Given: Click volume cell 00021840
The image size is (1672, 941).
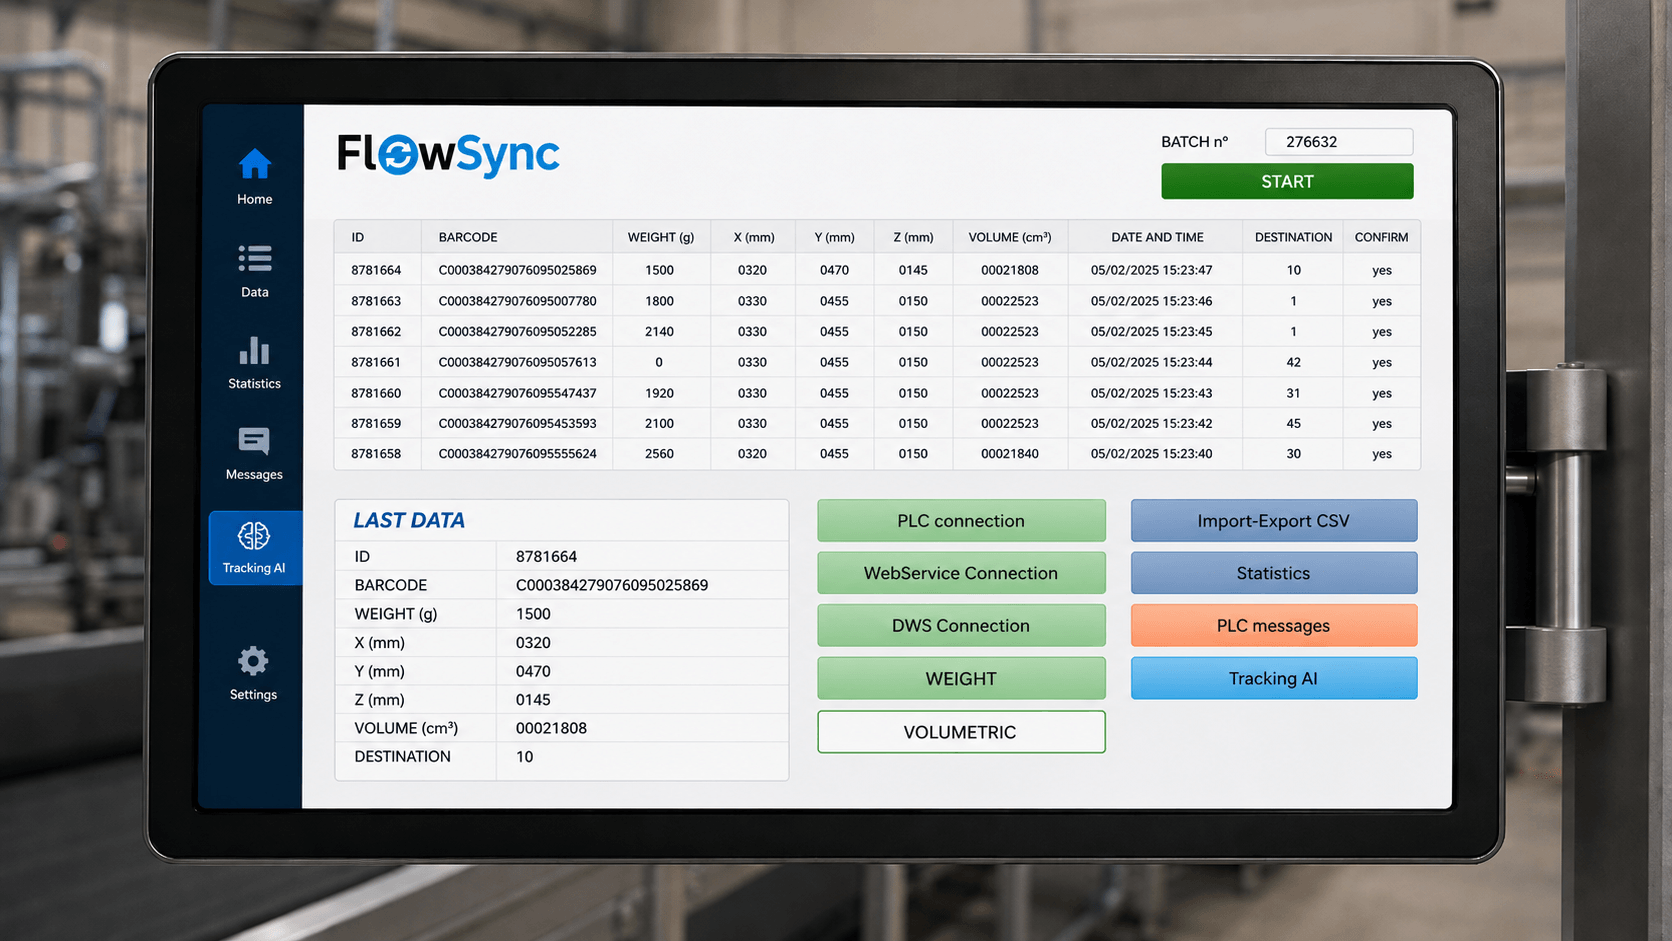Looking at the screenshot, I should tap(1010, 454).
